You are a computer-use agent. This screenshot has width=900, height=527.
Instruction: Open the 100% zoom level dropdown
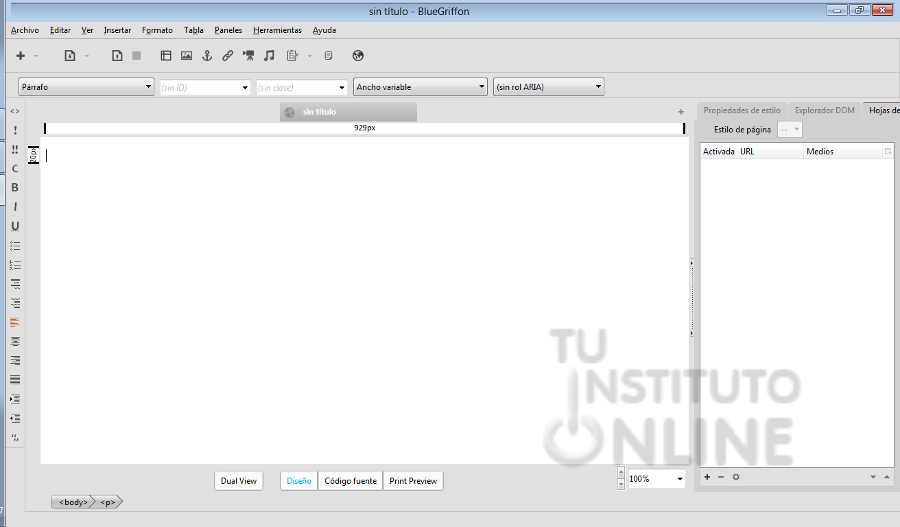point(657,479)
